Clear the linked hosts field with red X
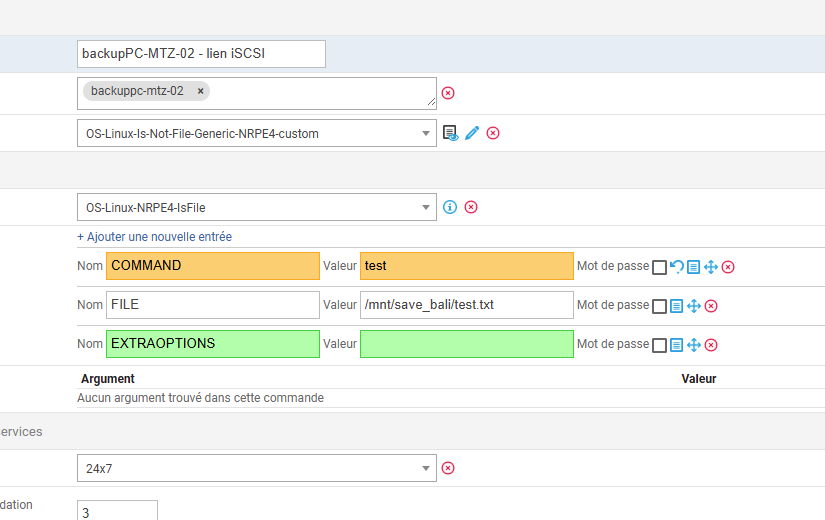The width and height of the screenshot is (825, 520). pyautogui.click(x=448, y=93)
